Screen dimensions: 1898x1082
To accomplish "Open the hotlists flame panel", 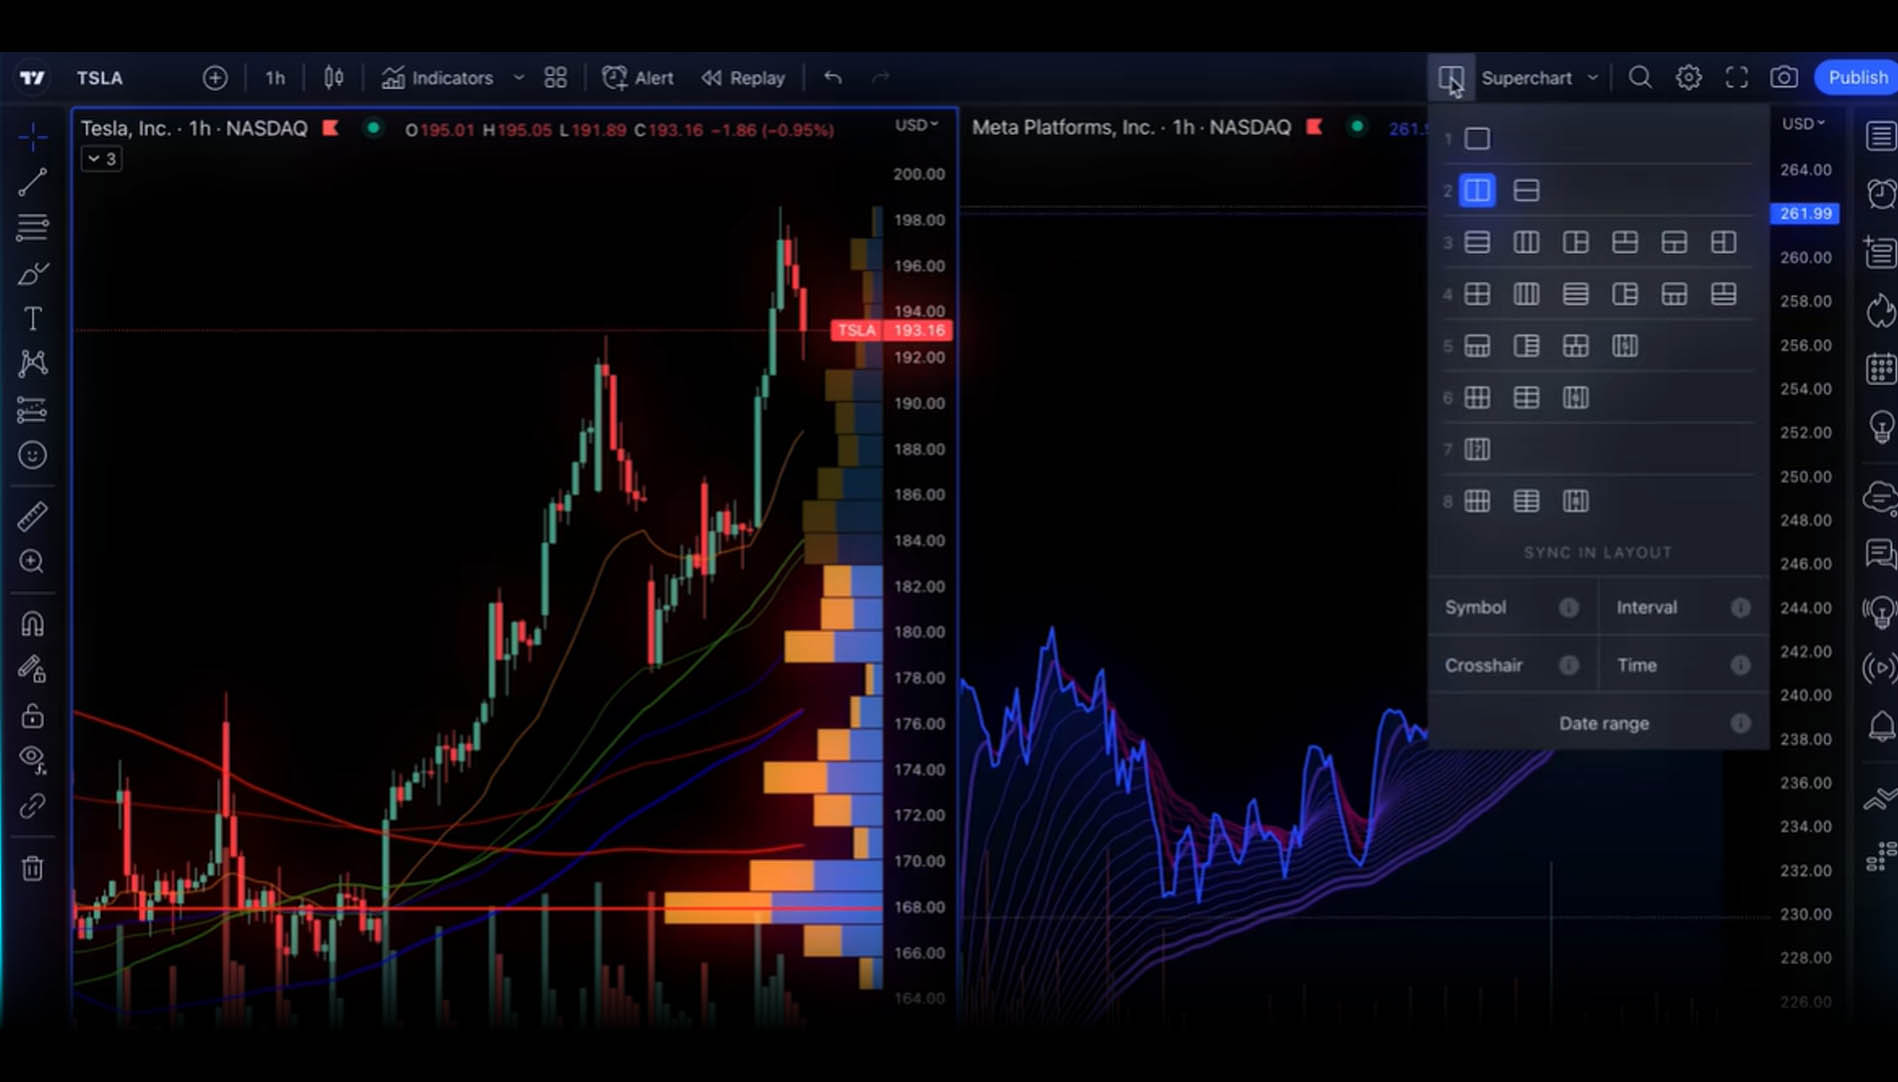I will tap(1880, 311).
